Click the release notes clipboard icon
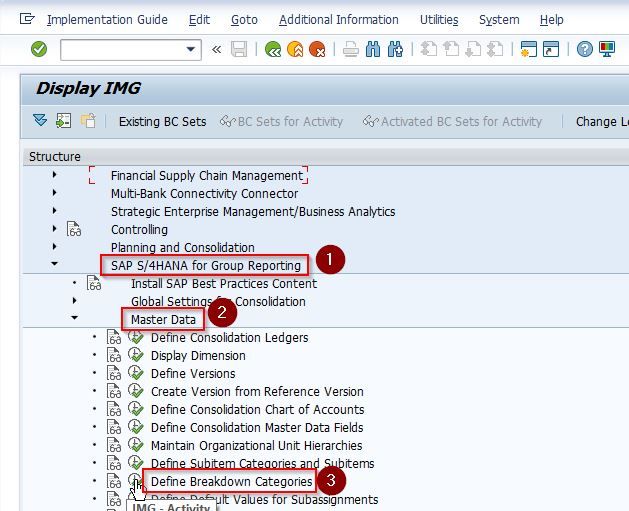629x511 pixels. (x=88, y=121)
